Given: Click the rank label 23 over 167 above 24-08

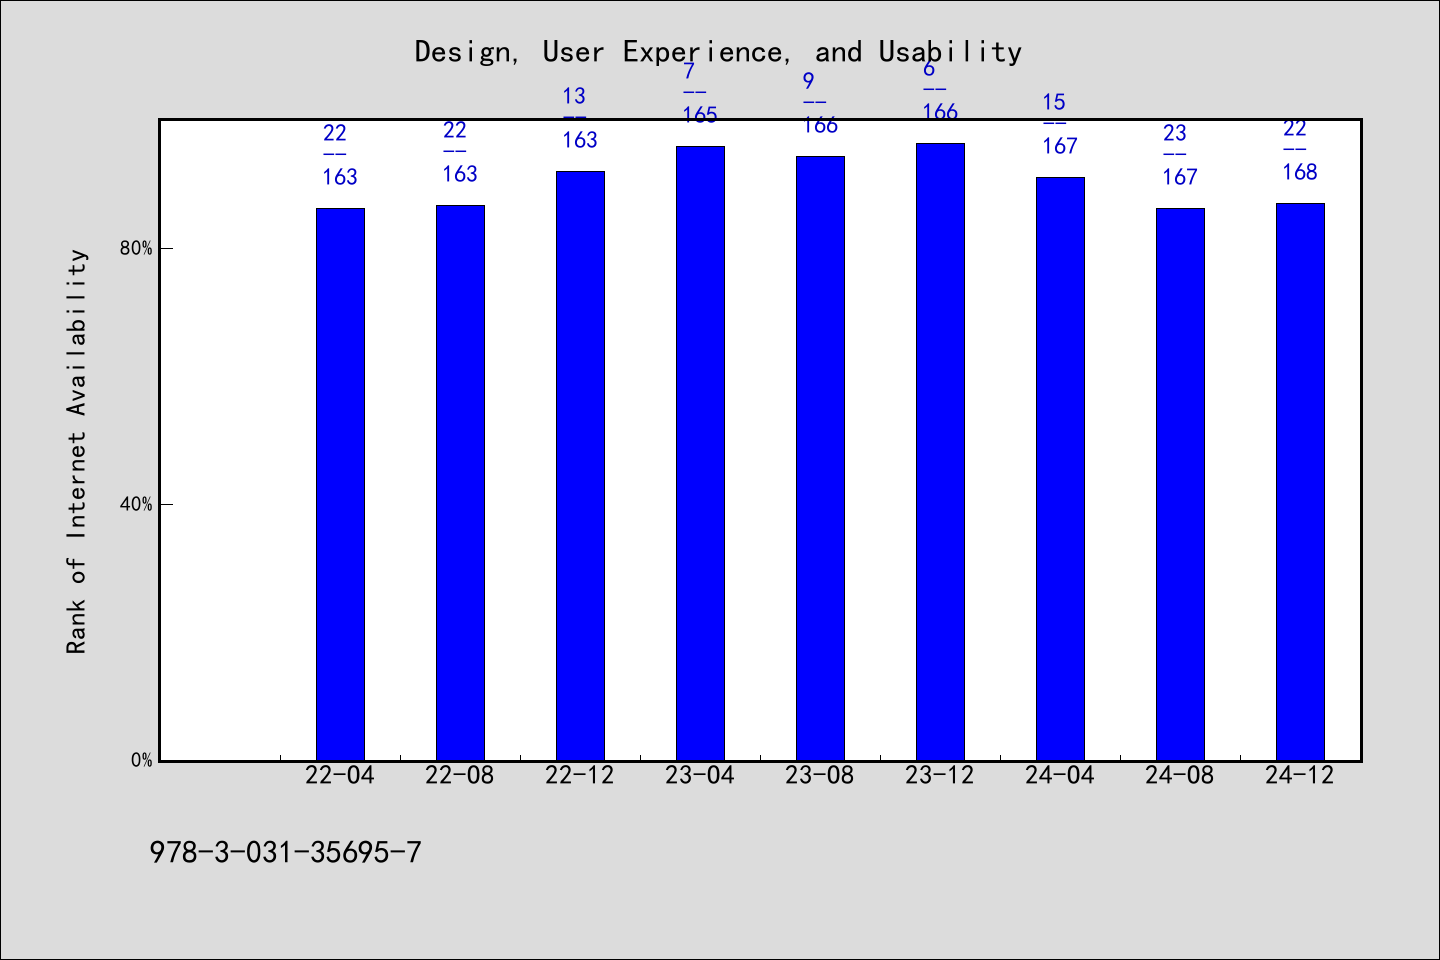Looking at the screenshot, I should click(1180, 155).
